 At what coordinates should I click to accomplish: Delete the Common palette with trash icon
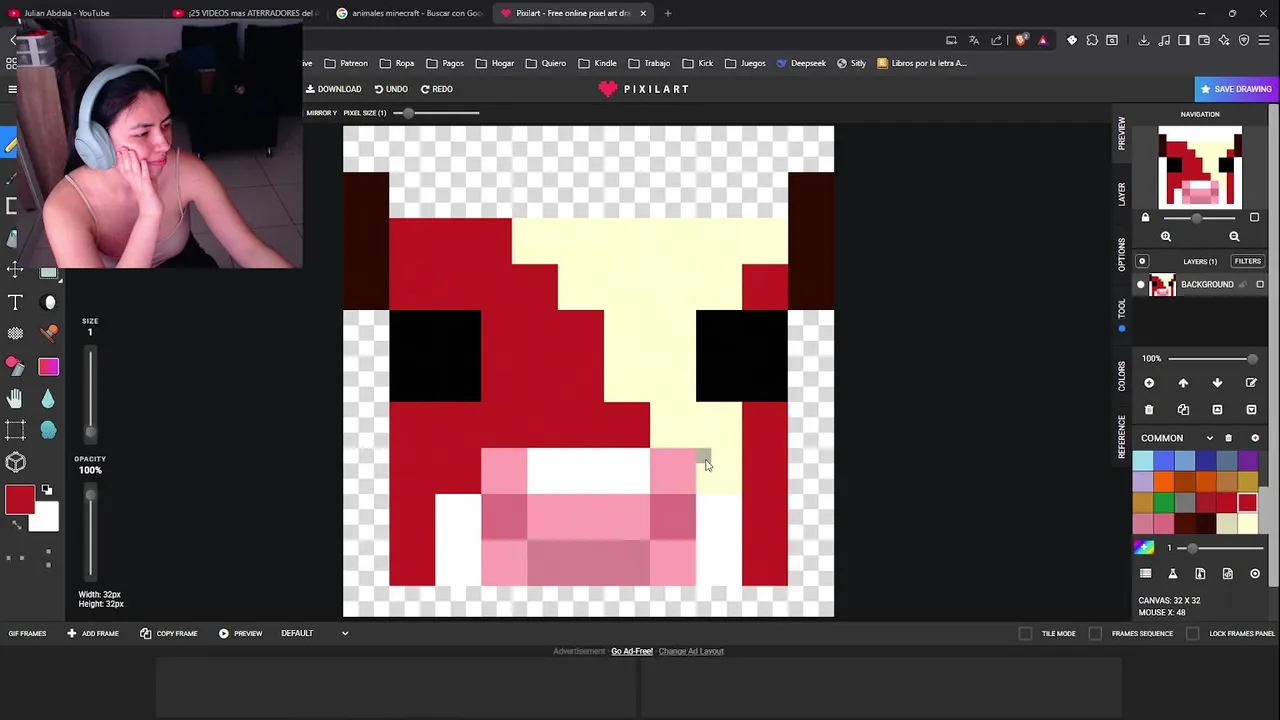click(x=1229, y=438)
